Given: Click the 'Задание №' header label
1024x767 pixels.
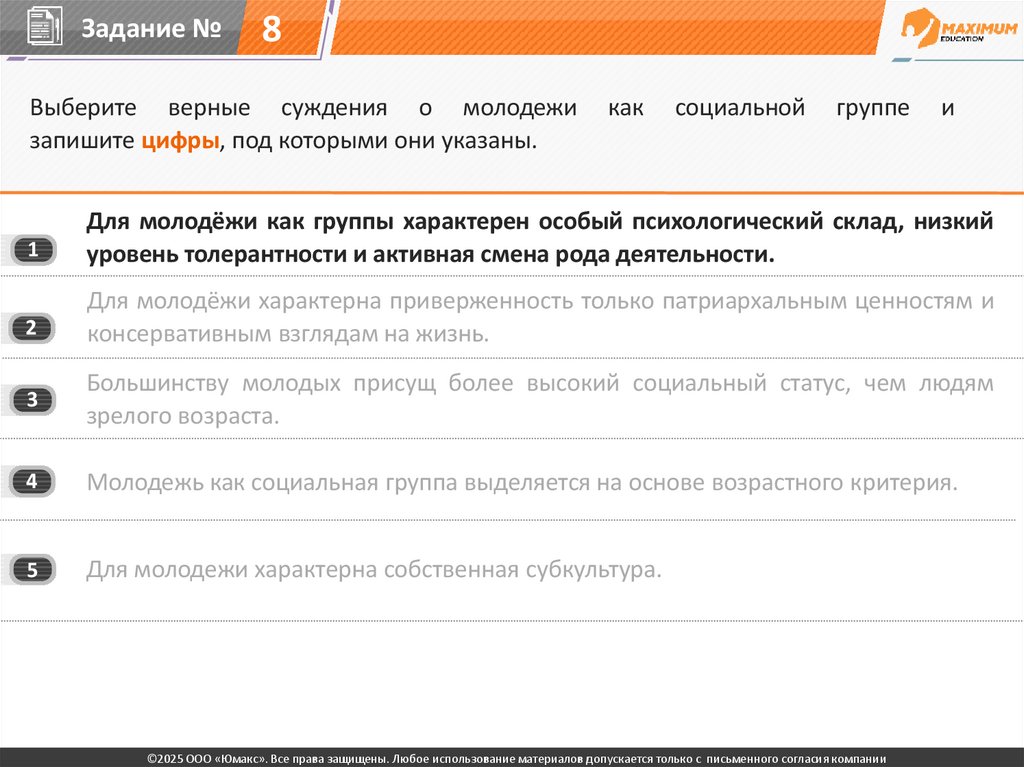Looking at the screenshot, I should coord(151,28).
